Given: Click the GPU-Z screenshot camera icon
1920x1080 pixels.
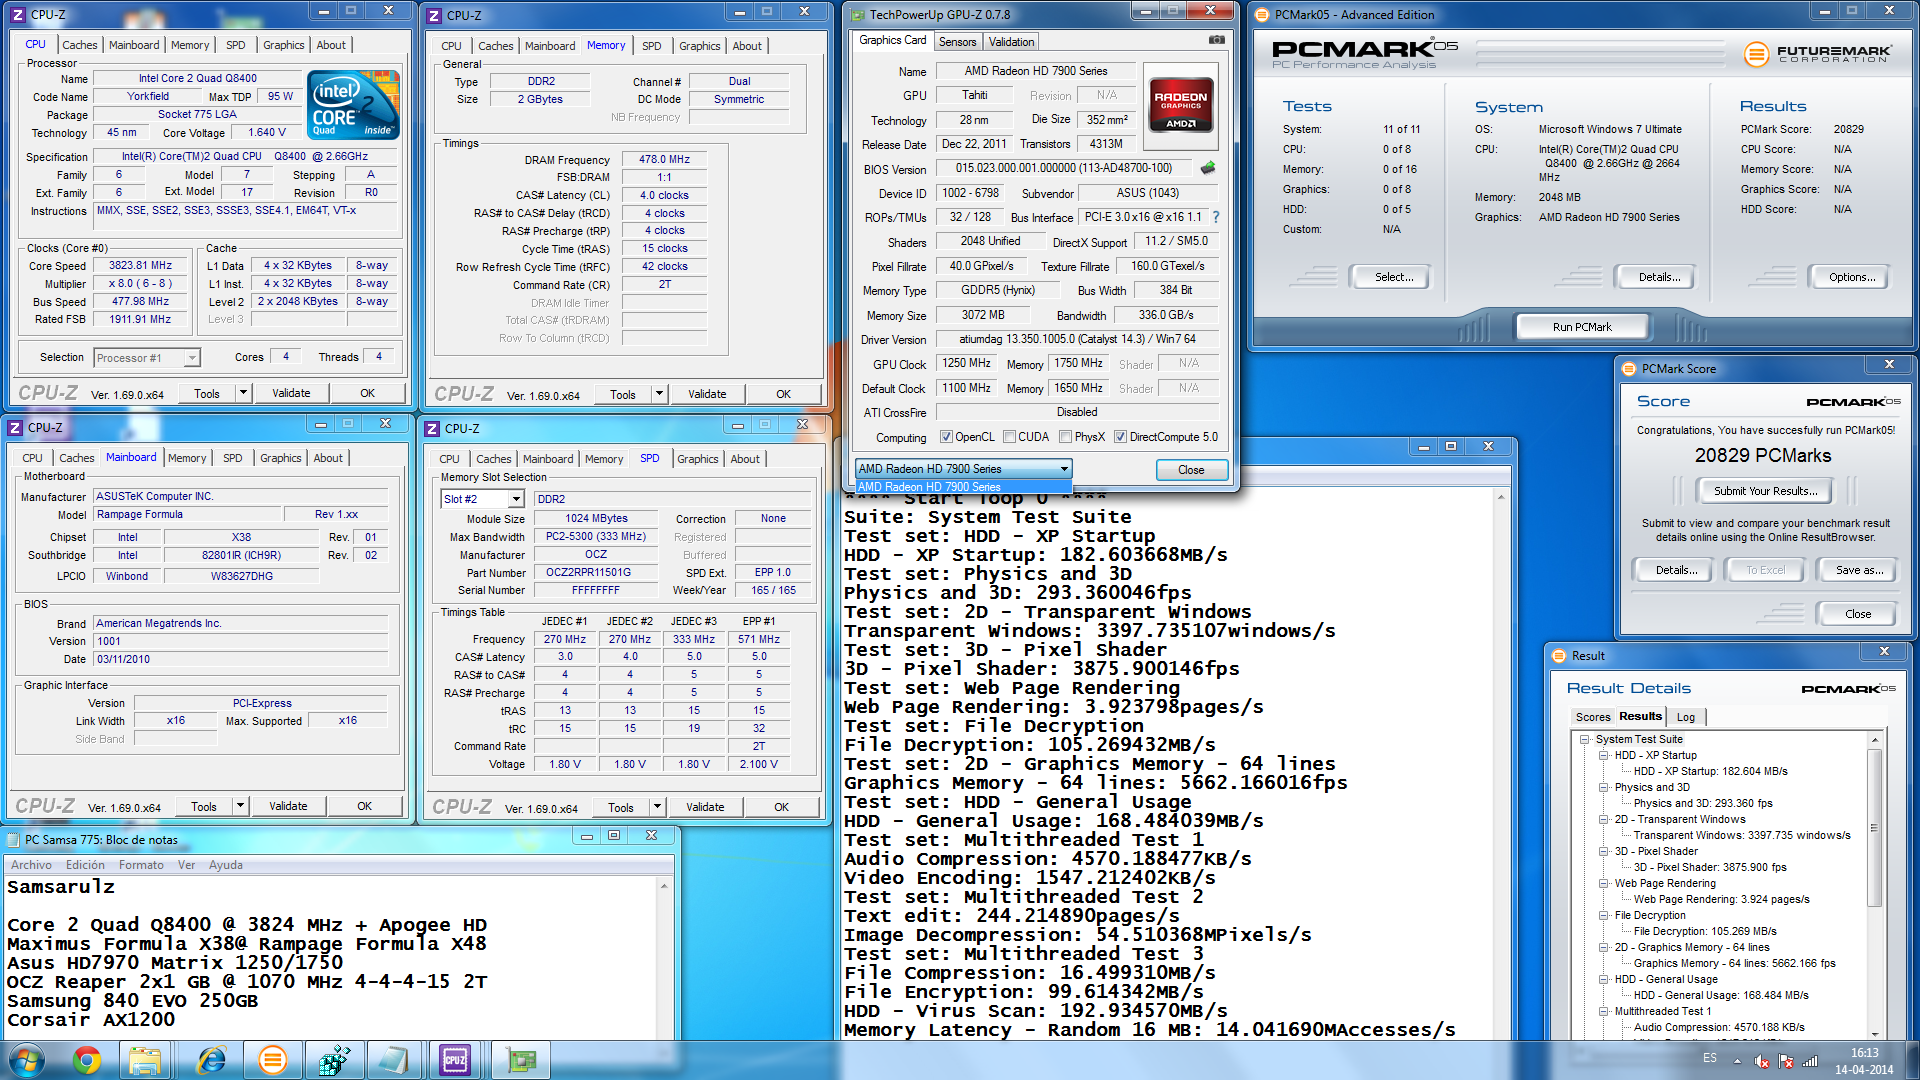Looking at the screenshot, I should [1217, 41].
